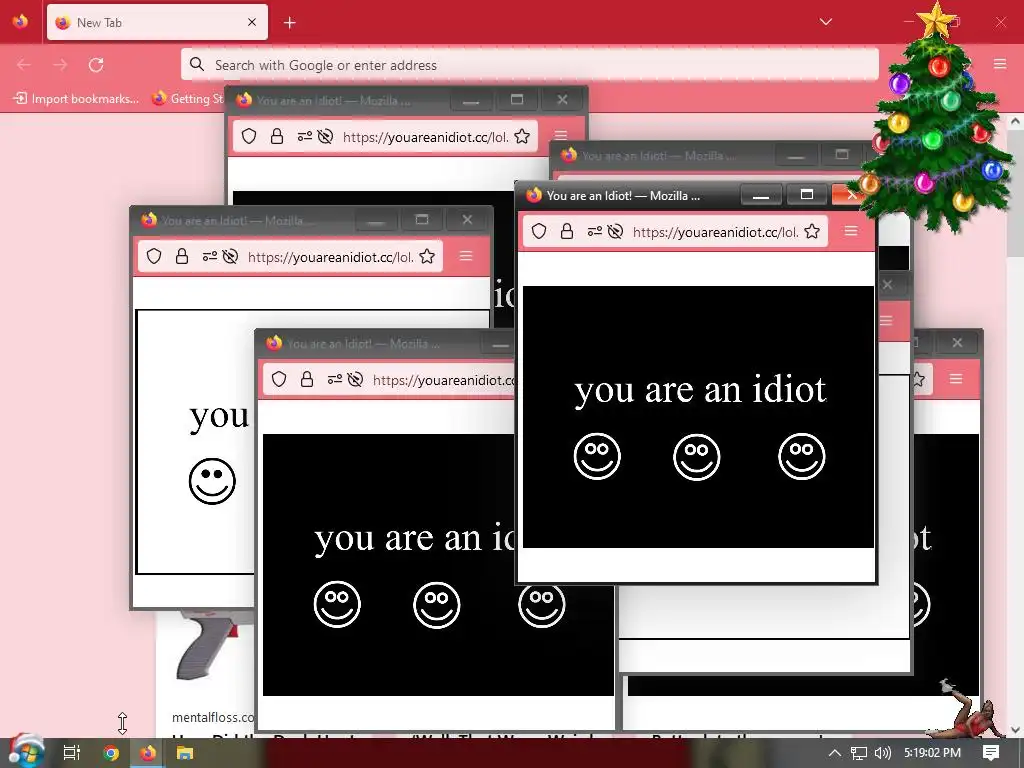Screen dimensions: 1024x768
Task: Reload the page in the main Firefox window
Action: tap(96, 65)
